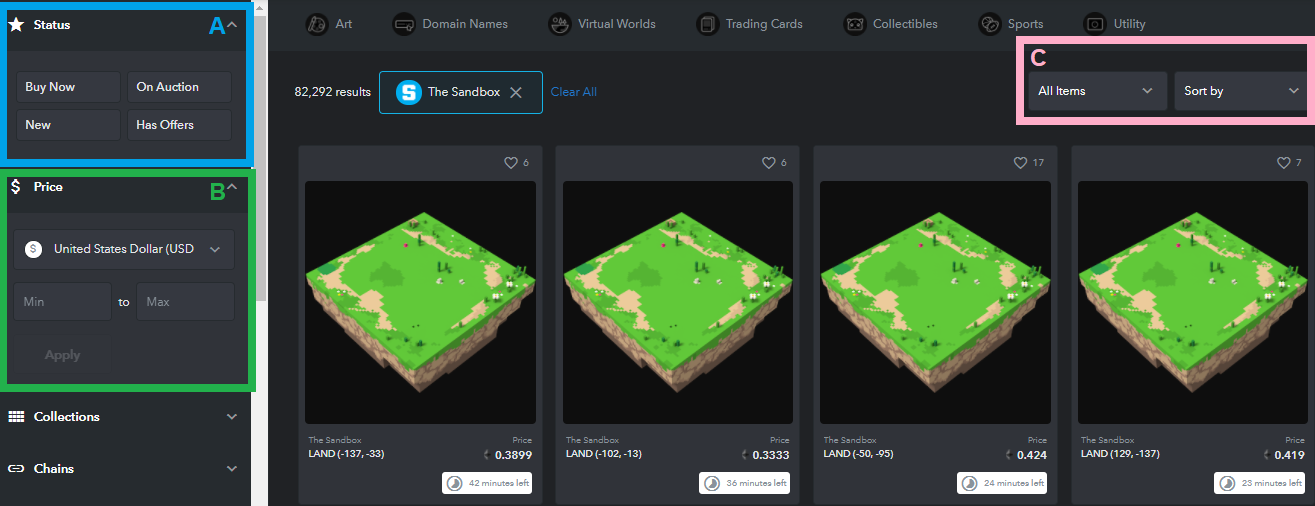
Task: Toggle the Buy Now status filter
Action: (67, 87)
